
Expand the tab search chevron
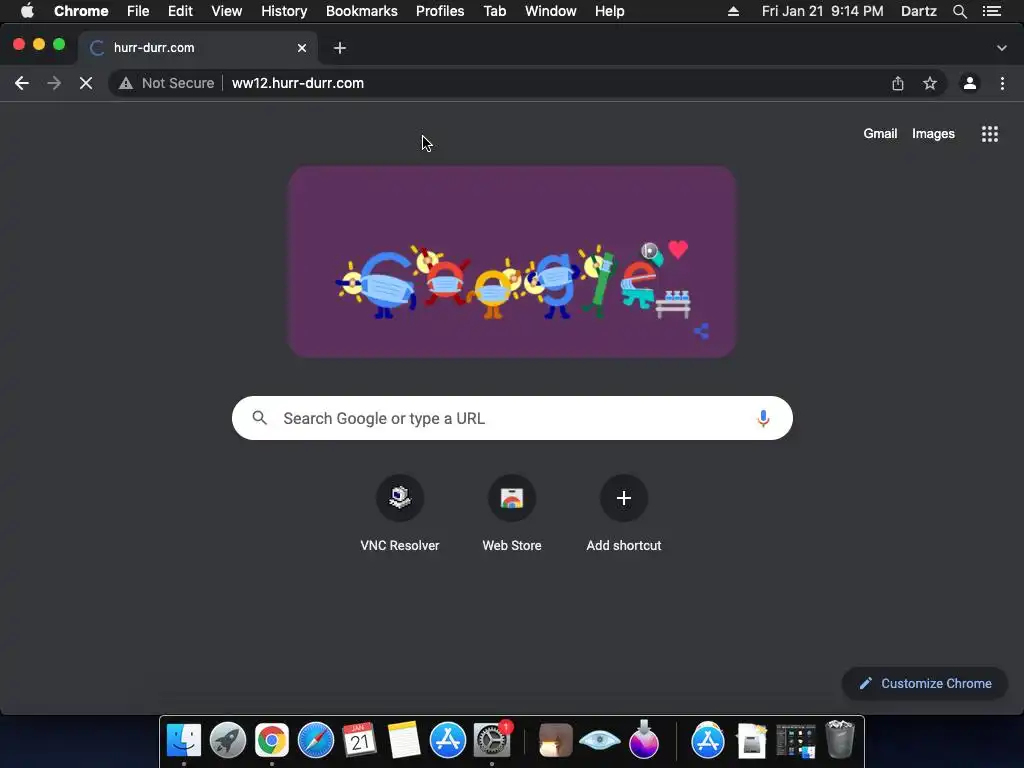[x=1001, y=48]
